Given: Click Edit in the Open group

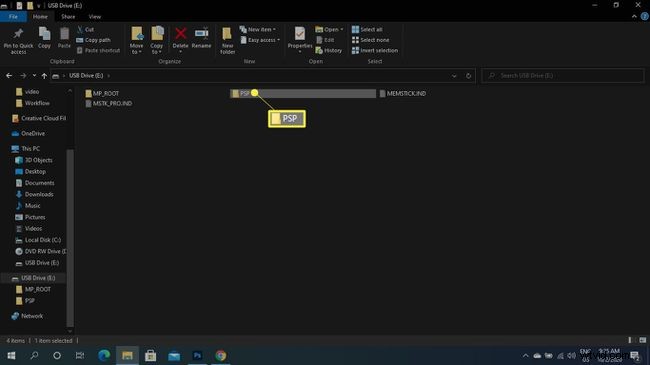Looking at the screenshot, I should tap(325, 40).
